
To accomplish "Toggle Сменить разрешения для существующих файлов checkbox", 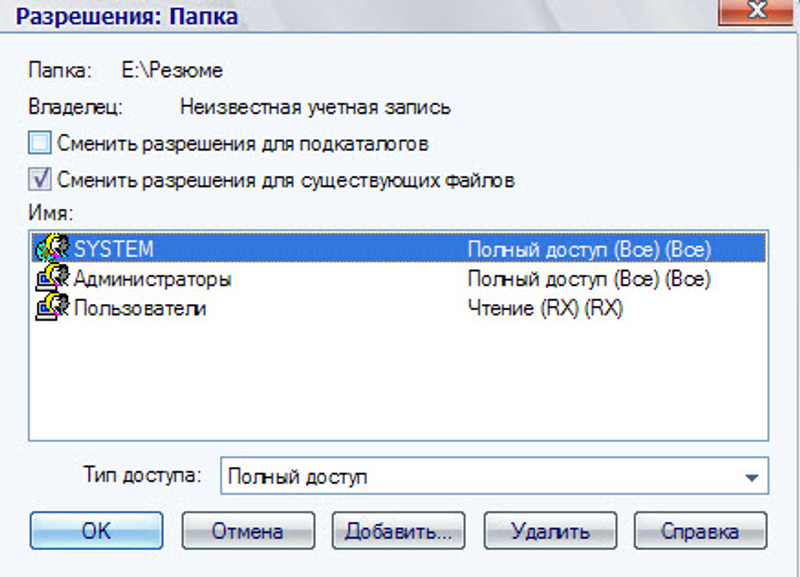I will (x=40, y=180).
